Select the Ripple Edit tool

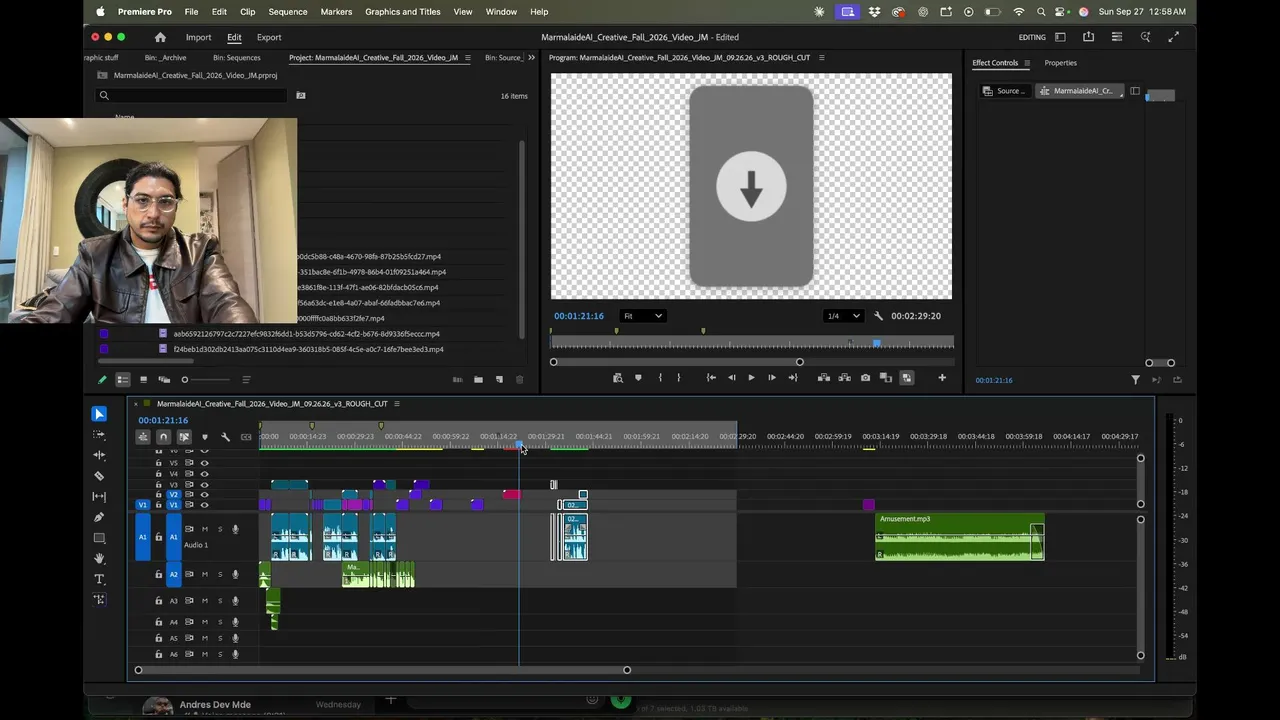point(99,455)
